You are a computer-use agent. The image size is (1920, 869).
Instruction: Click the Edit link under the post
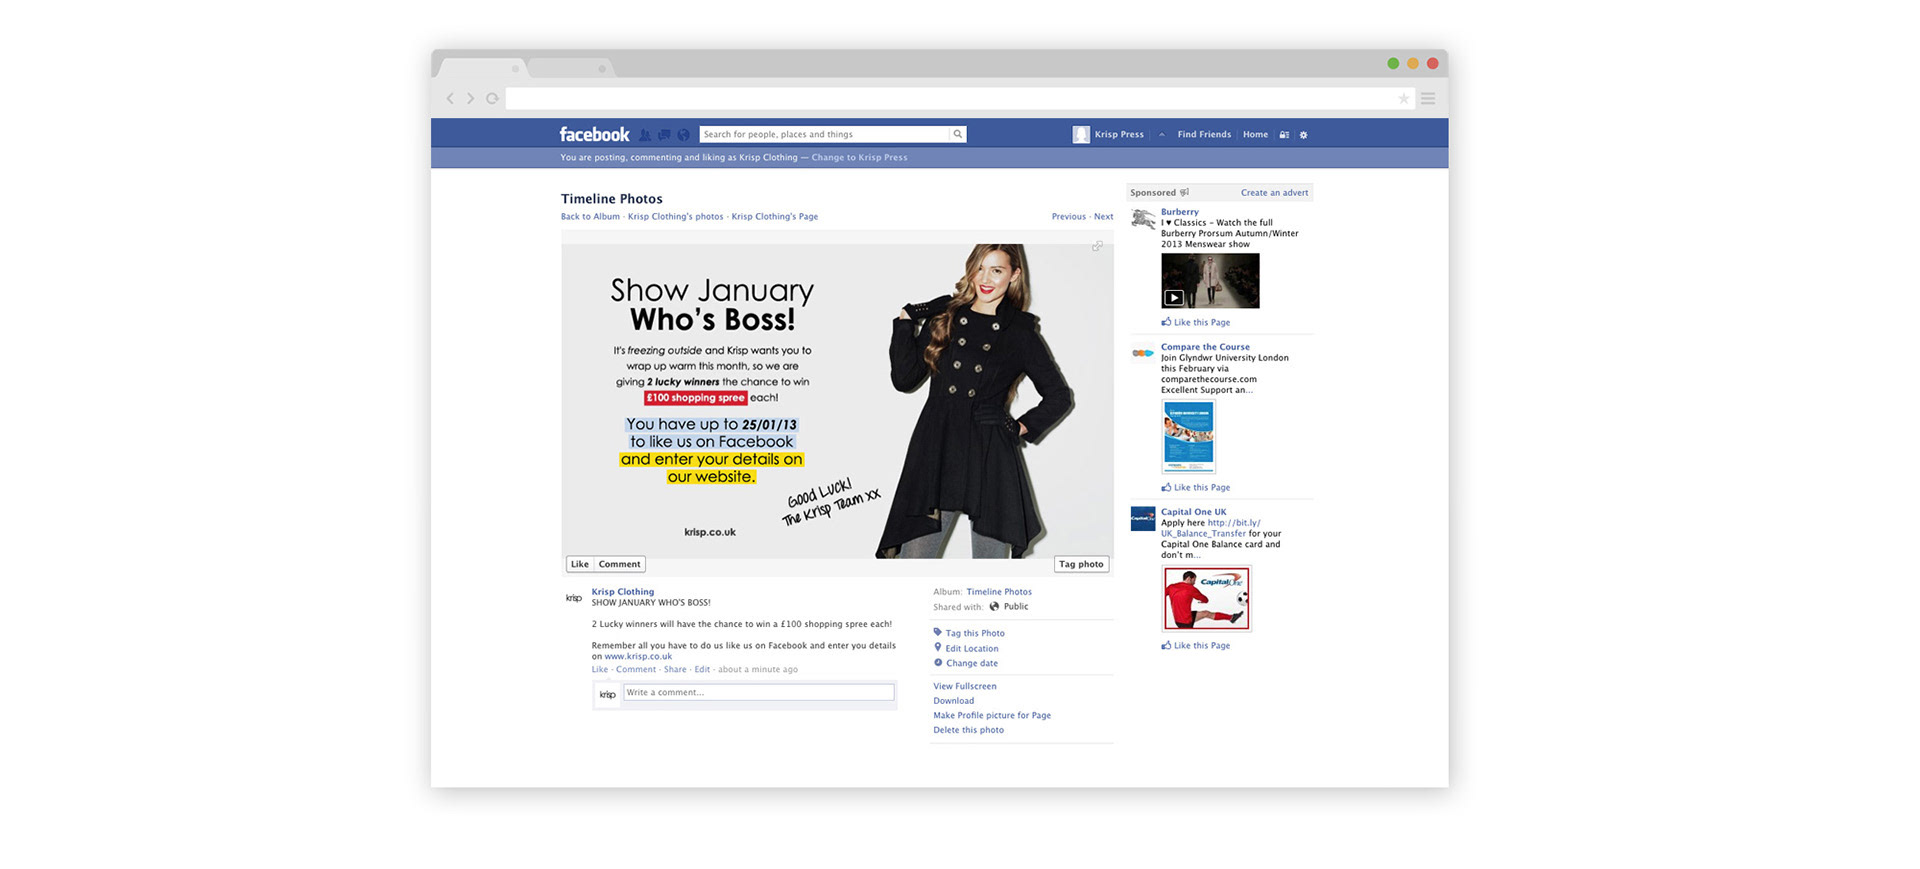pyautogui.click(x=702, y=669)
